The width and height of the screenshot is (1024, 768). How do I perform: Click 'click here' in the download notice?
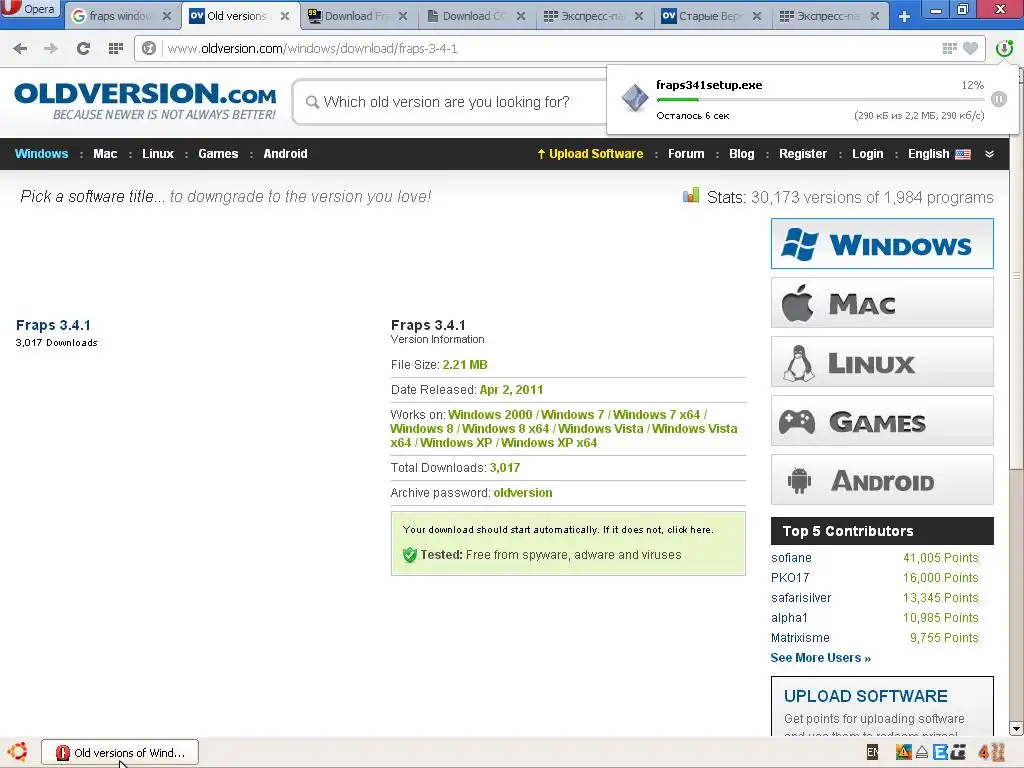click(689, 530)
